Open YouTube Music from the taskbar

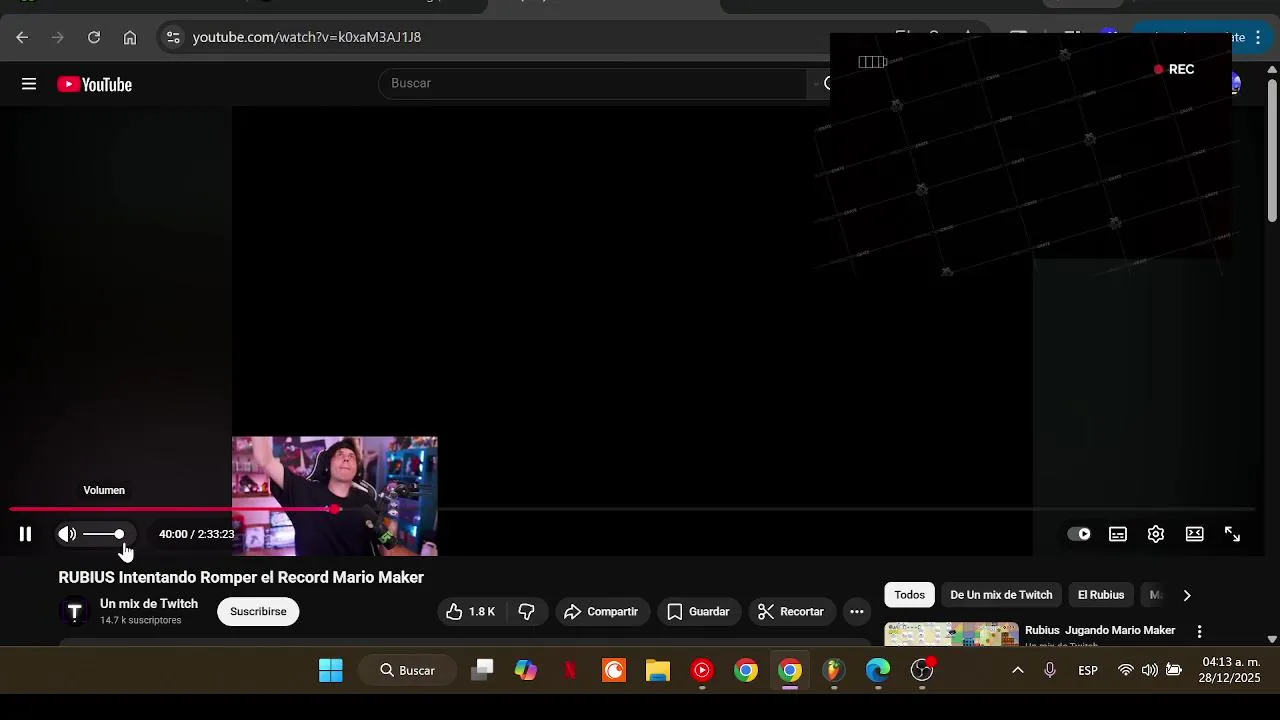click(702, 670)
